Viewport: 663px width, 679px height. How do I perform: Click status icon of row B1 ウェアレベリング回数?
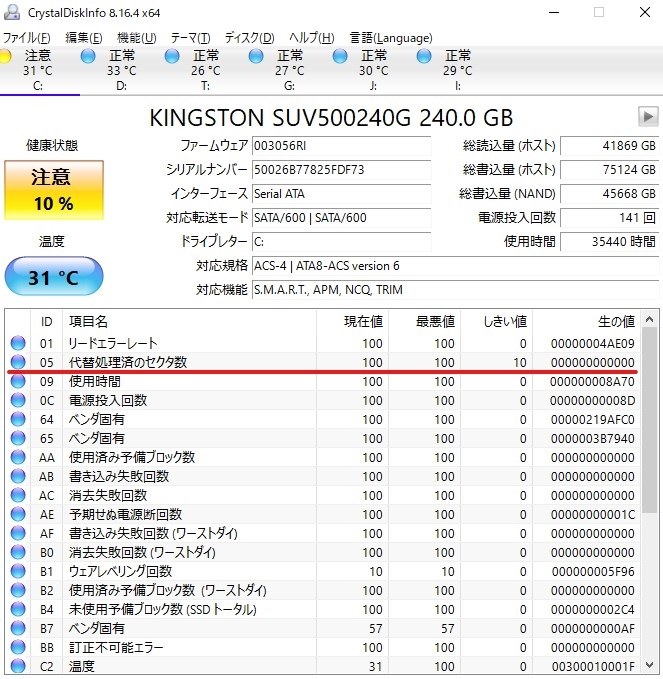(x=18, y=572)
